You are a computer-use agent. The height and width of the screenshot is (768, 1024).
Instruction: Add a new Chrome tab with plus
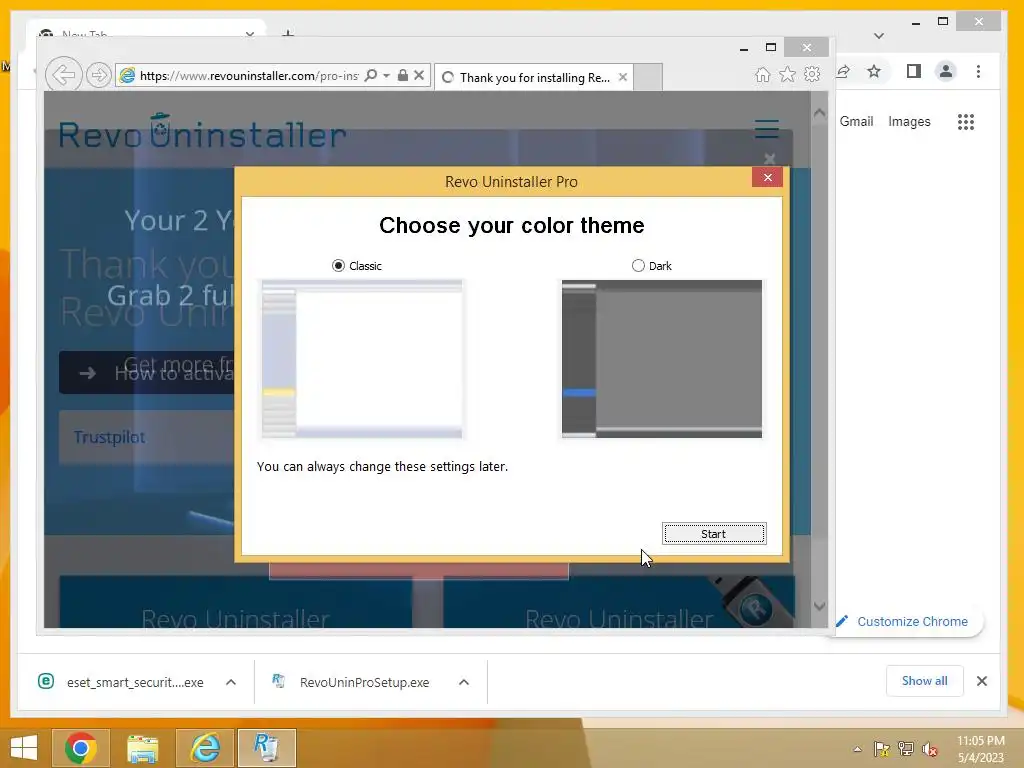pyautogui.click(x=288, y=33)
